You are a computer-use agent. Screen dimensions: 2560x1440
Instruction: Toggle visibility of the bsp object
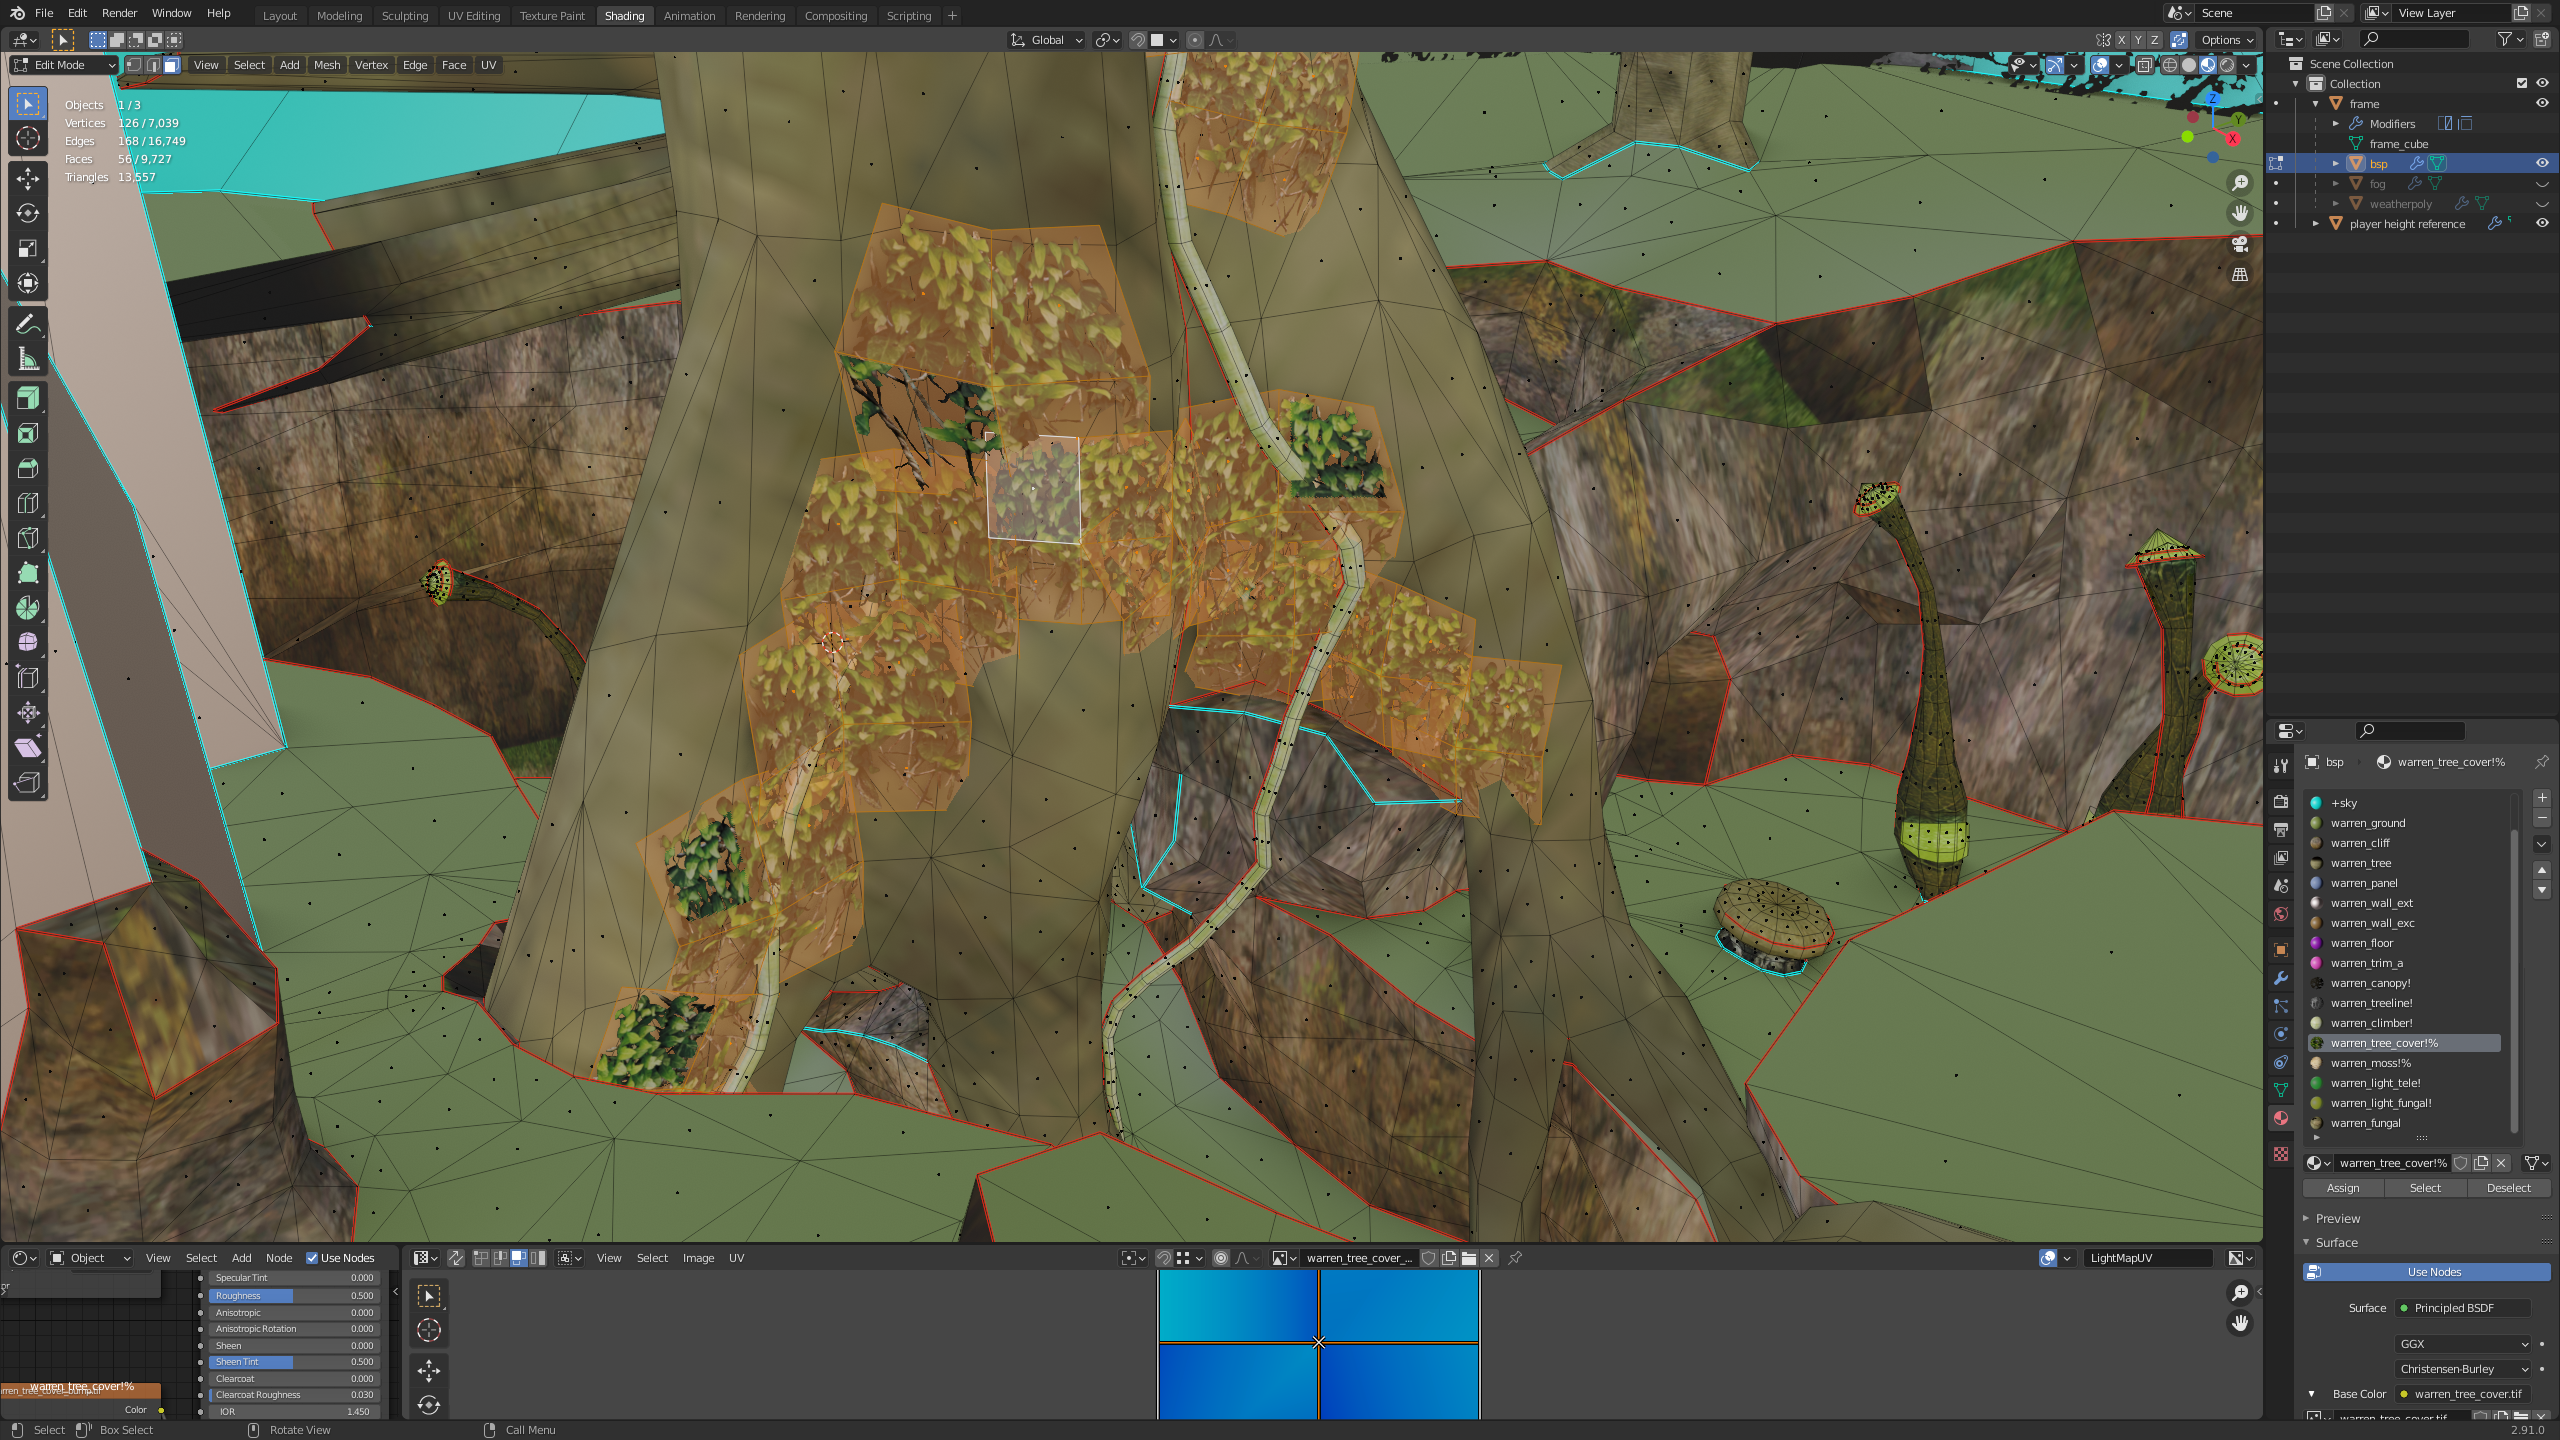pos(2542,164)
